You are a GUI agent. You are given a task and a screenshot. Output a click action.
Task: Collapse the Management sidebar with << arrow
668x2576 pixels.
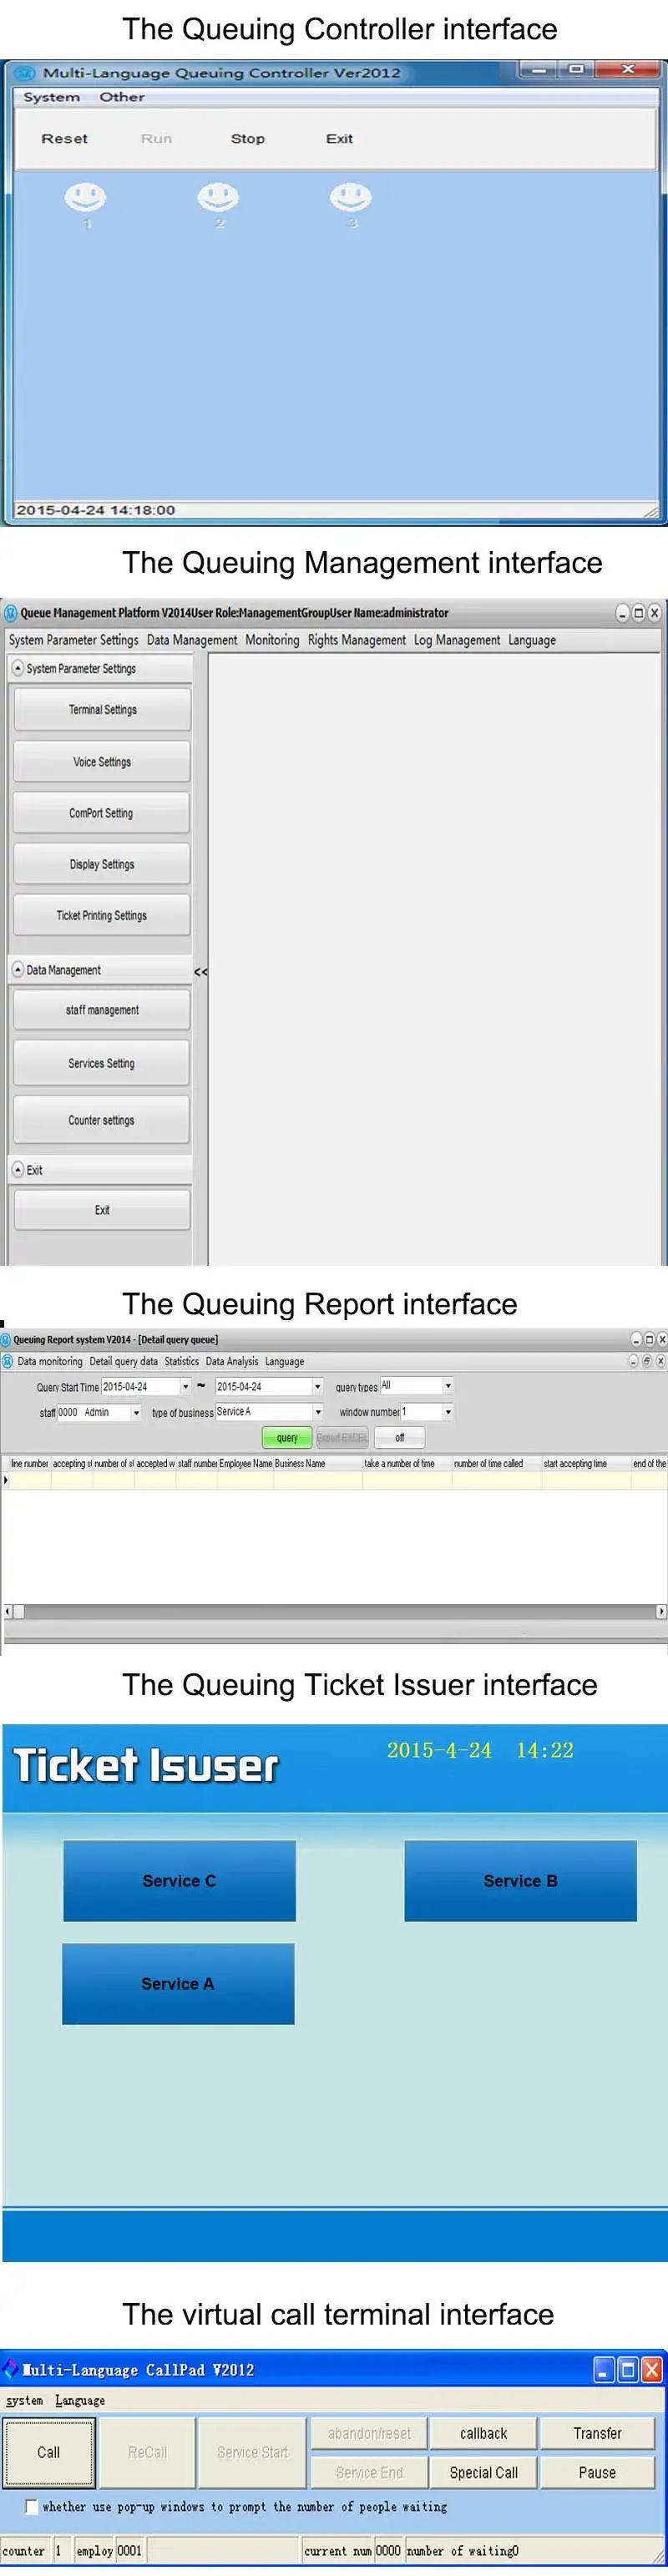(201, 972)
